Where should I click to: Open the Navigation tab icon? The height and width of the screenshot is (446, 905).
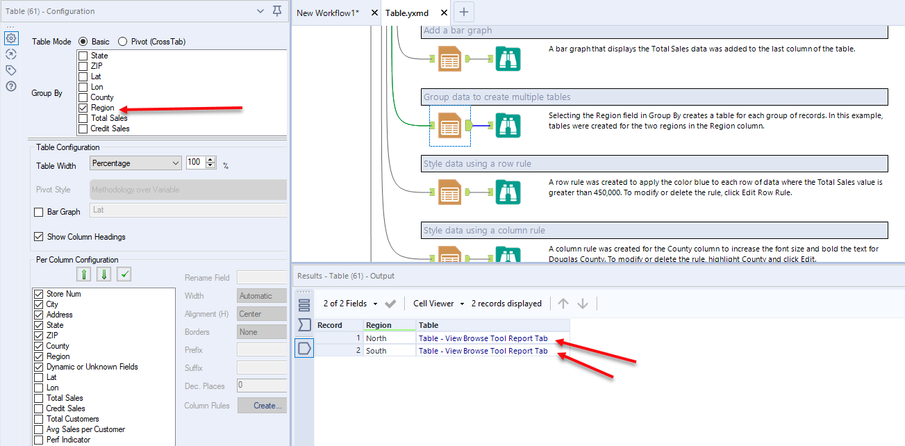10,54
